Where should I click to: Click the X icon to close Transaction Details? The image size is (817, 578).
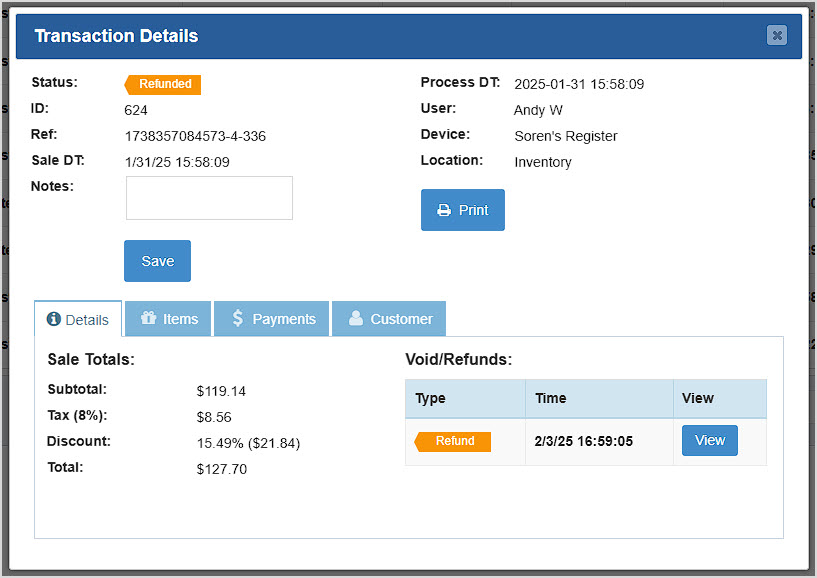pyautogui.click(x=777, y=35)
